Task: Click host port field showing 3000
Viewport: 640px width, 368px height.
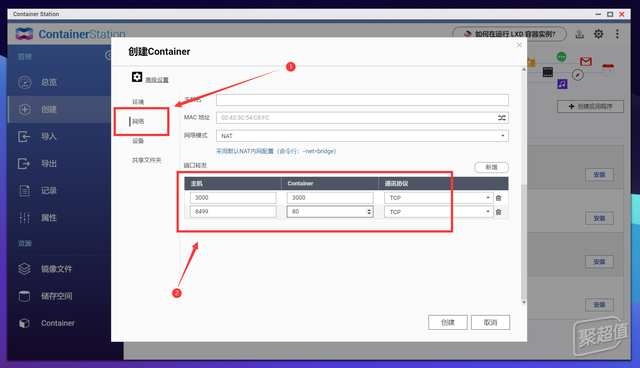Action: point(233,197)
